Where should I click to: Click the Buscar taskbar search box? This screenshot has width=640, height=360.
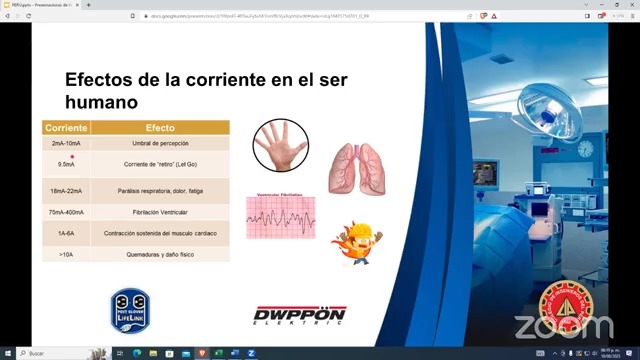pos(63,353)
